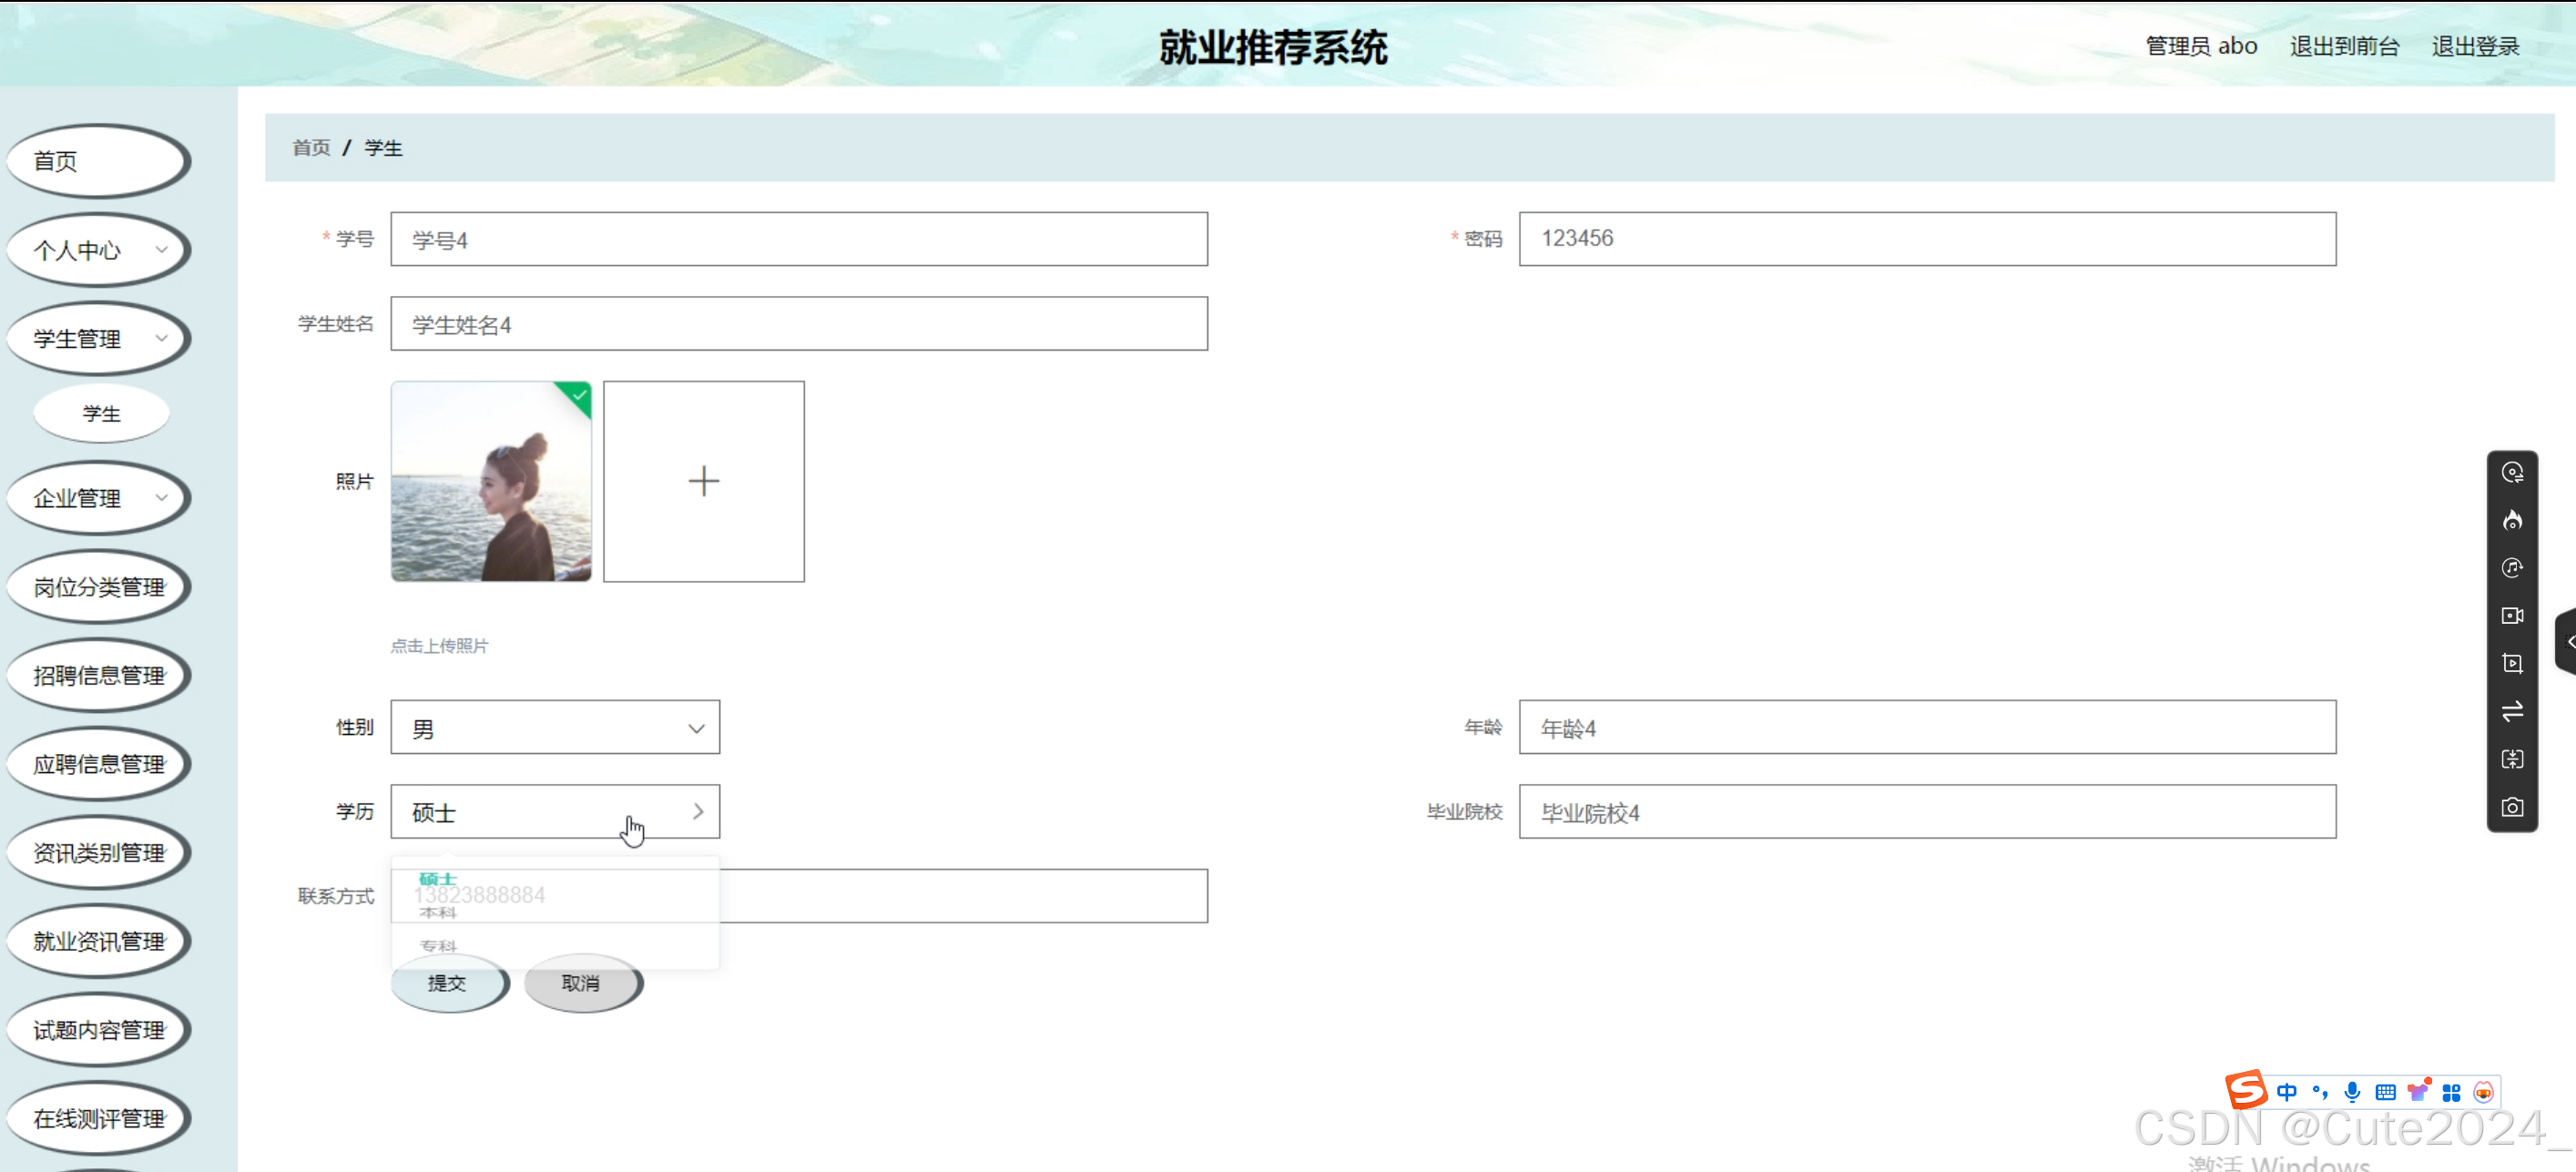The height and width of the screenshot is (1172, 2576).
Task: Open 岗位分类管理 in sidebar
Action: click(97, 587)
